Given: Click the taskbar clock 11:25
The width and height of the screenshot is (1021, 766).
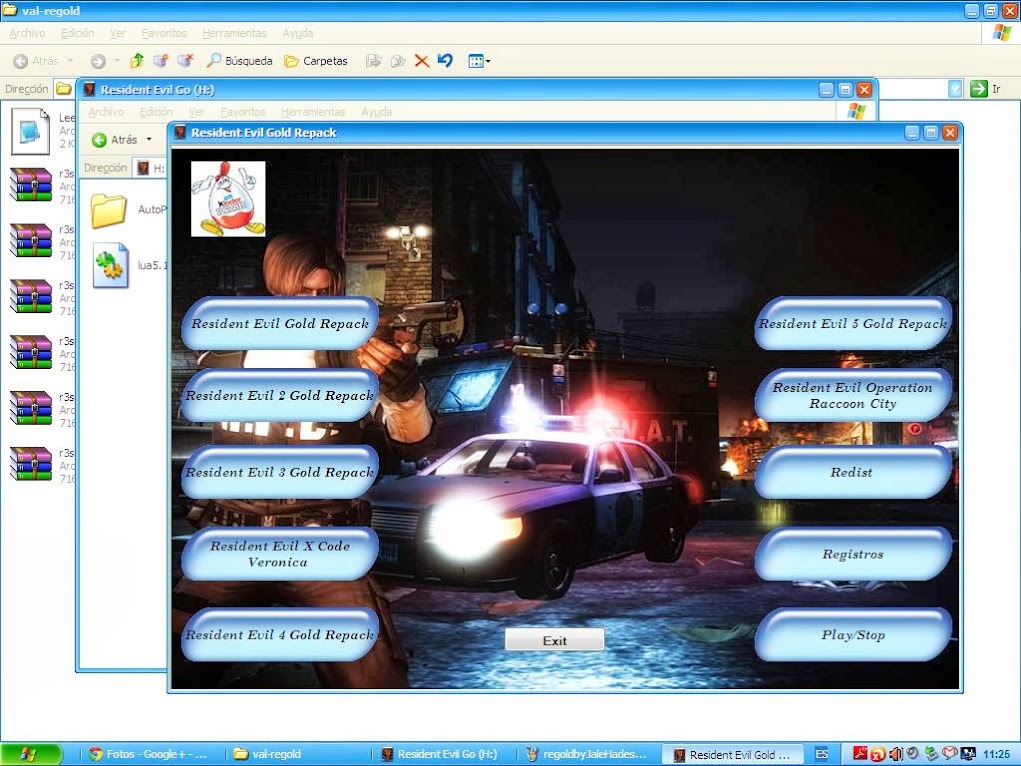Looking at the screenshot, I should tap(996, 754).
